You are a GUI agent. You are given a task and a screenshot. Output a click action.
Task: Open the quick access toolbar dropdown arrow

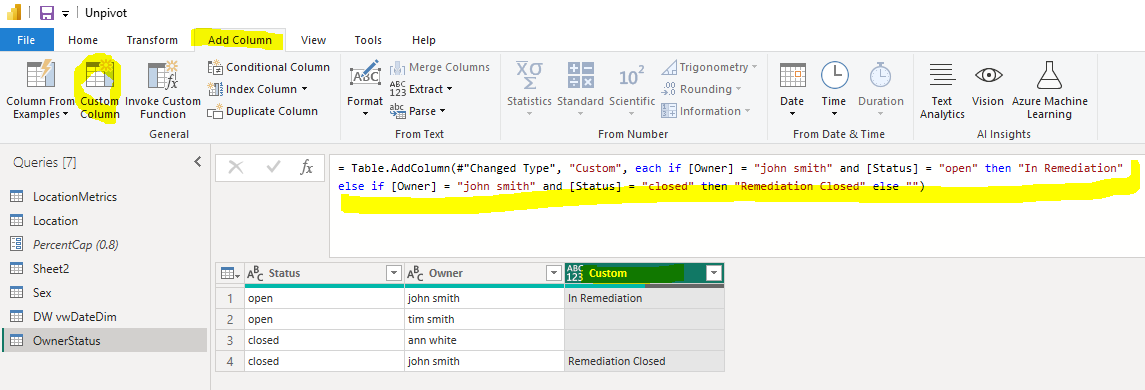coord(66,14)
